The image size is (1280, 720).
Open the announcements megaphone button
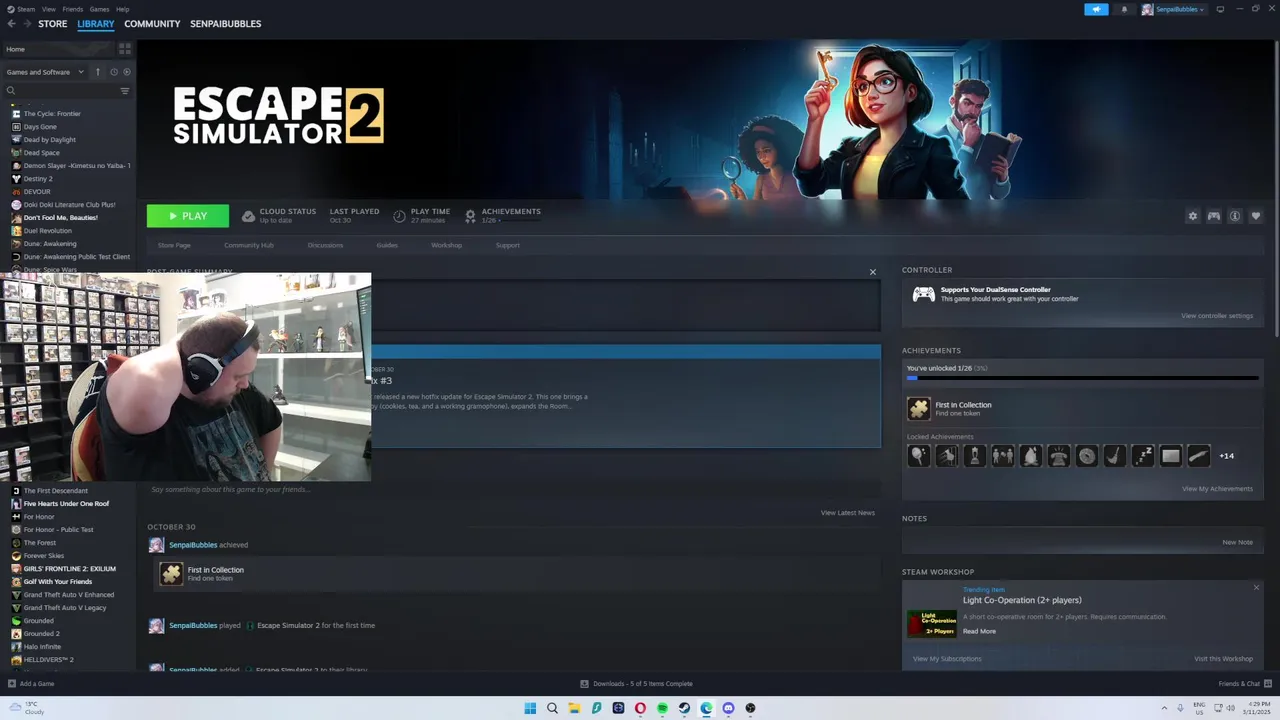click(1096, 9)
